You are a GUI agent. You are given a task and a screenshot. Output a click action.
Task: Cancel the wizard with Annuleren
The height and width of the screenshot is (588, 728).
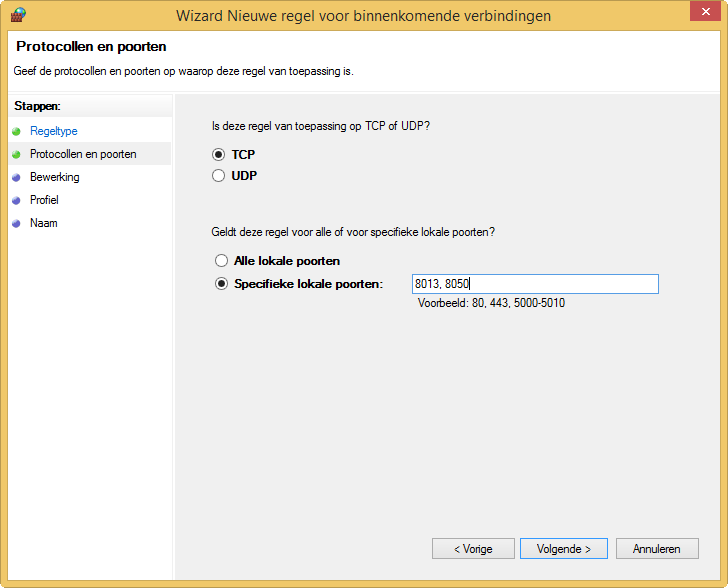656,549
